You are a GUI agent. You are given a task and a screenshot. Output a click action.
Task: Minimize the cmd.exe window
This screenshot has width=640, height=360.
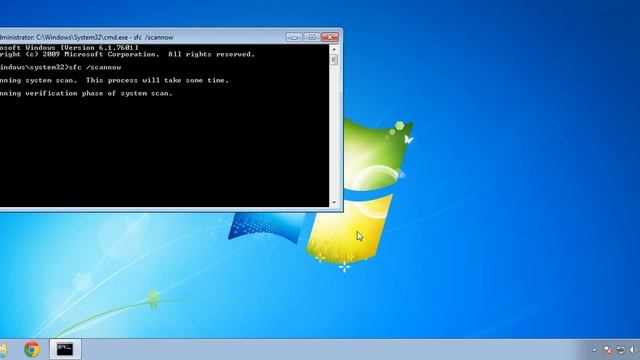tap(294, 37)
